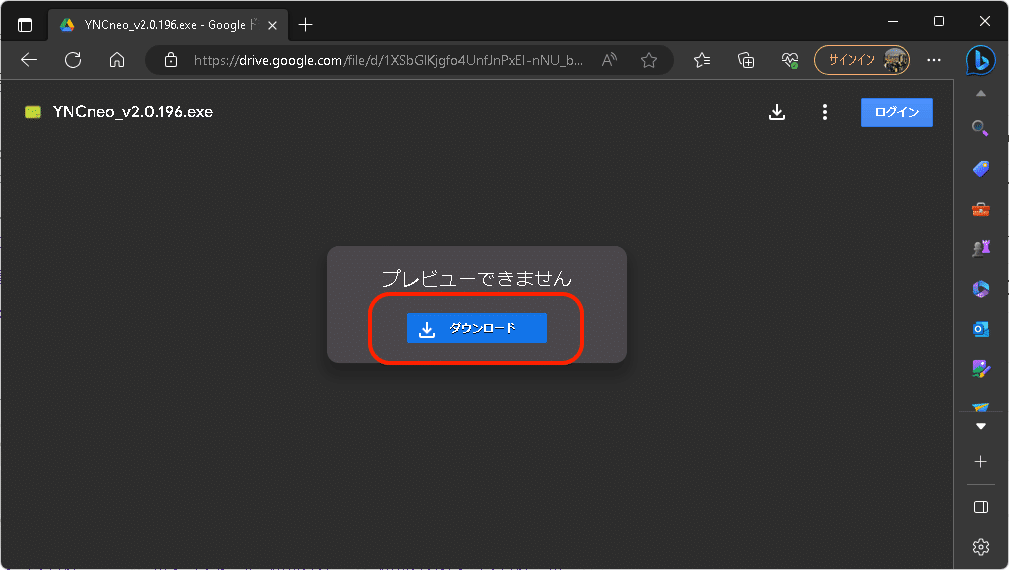Reload the current page
The width and height of the screenshot is (1009, 570).
click(73, 60)
